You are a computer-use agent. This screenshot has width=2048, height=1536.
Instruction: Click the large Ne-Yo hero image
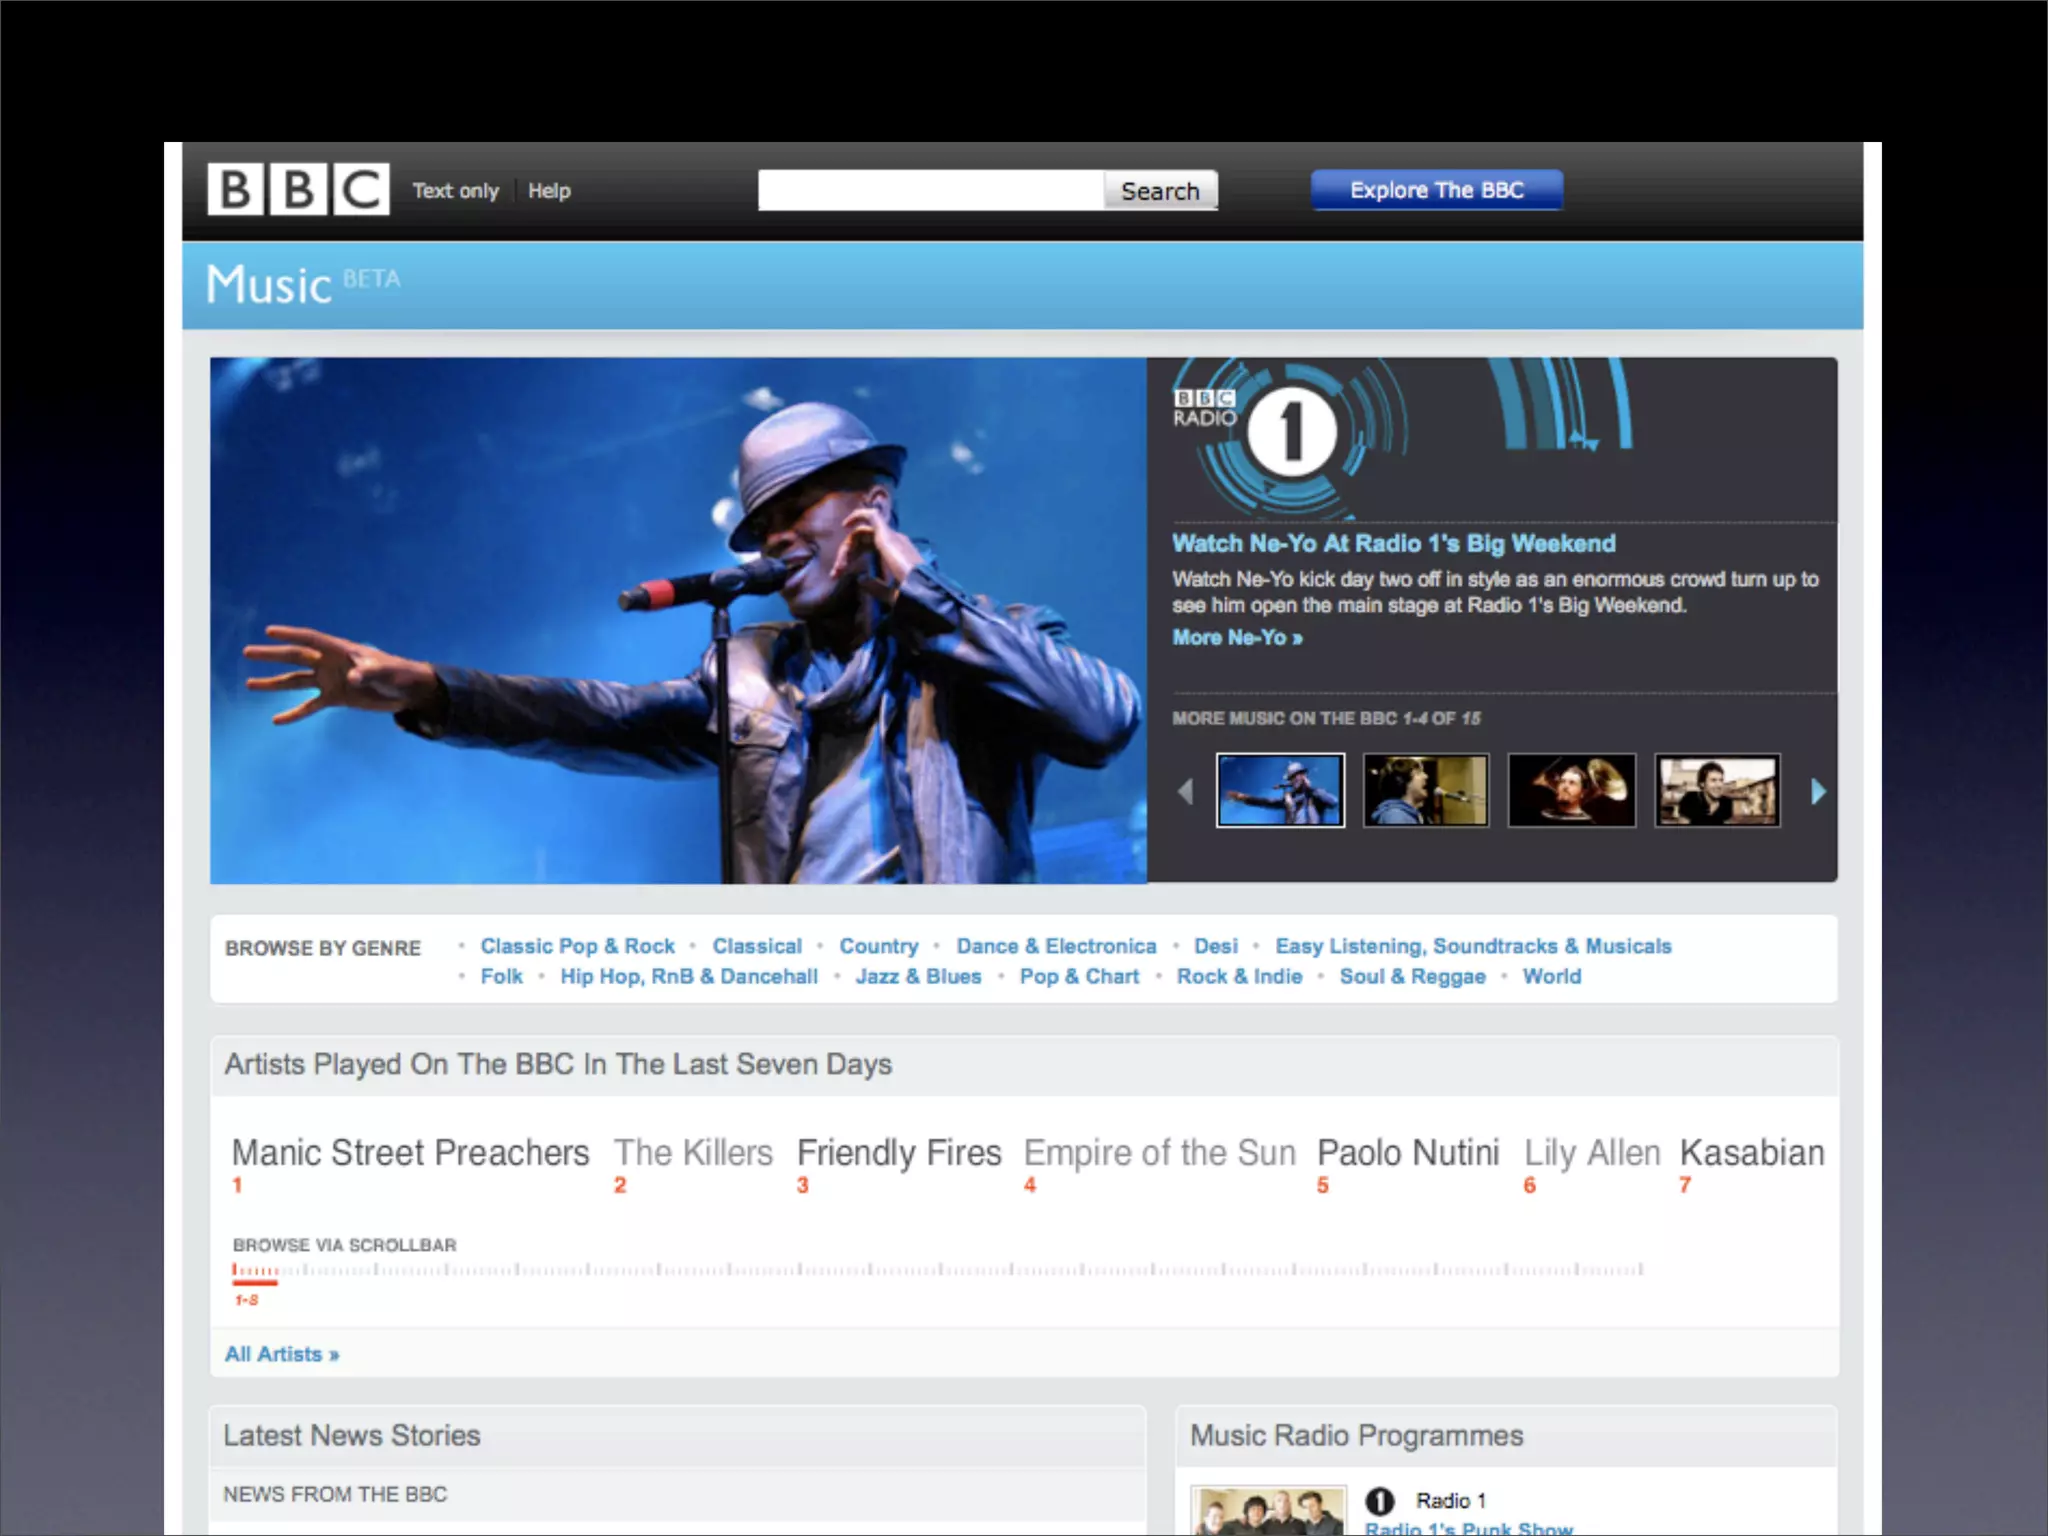(x=678, y=620)
